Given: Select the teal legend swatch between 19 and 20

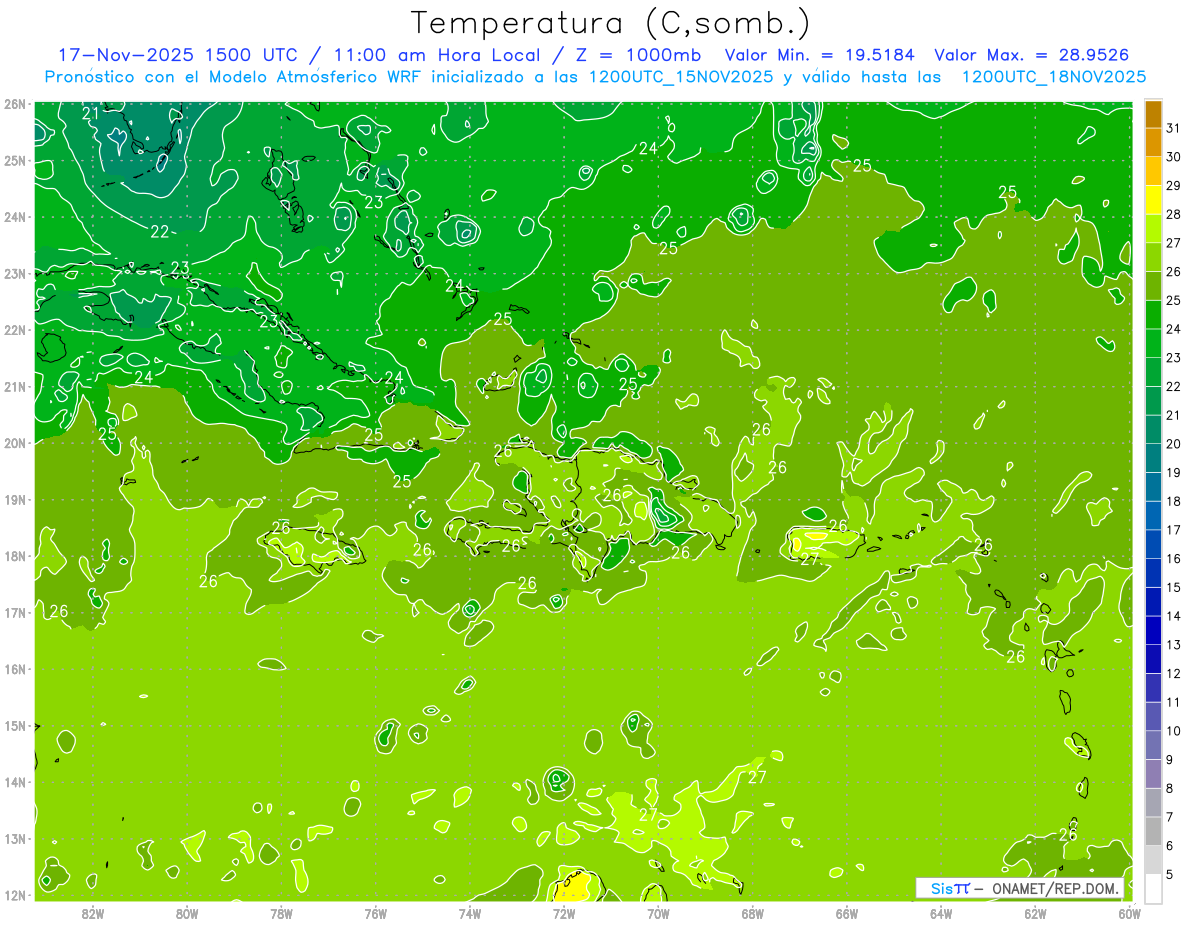Looking at the screenshot, I should 1153,458.
